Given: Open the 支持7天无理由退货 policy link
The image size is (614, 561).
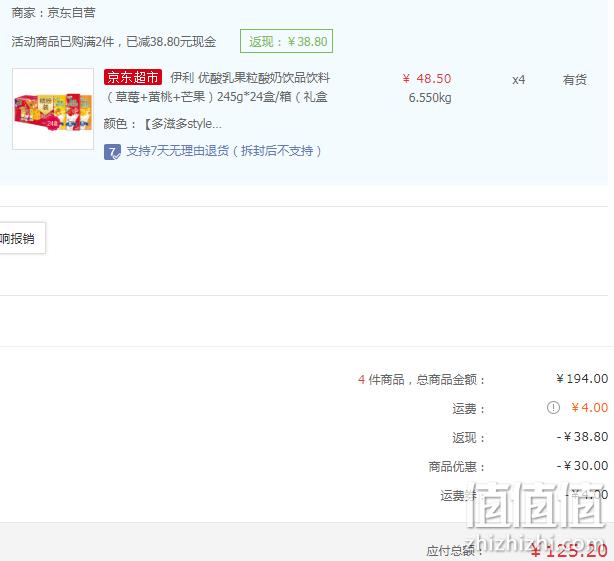Looking at the screenshot, I should [x=224, y=151].
